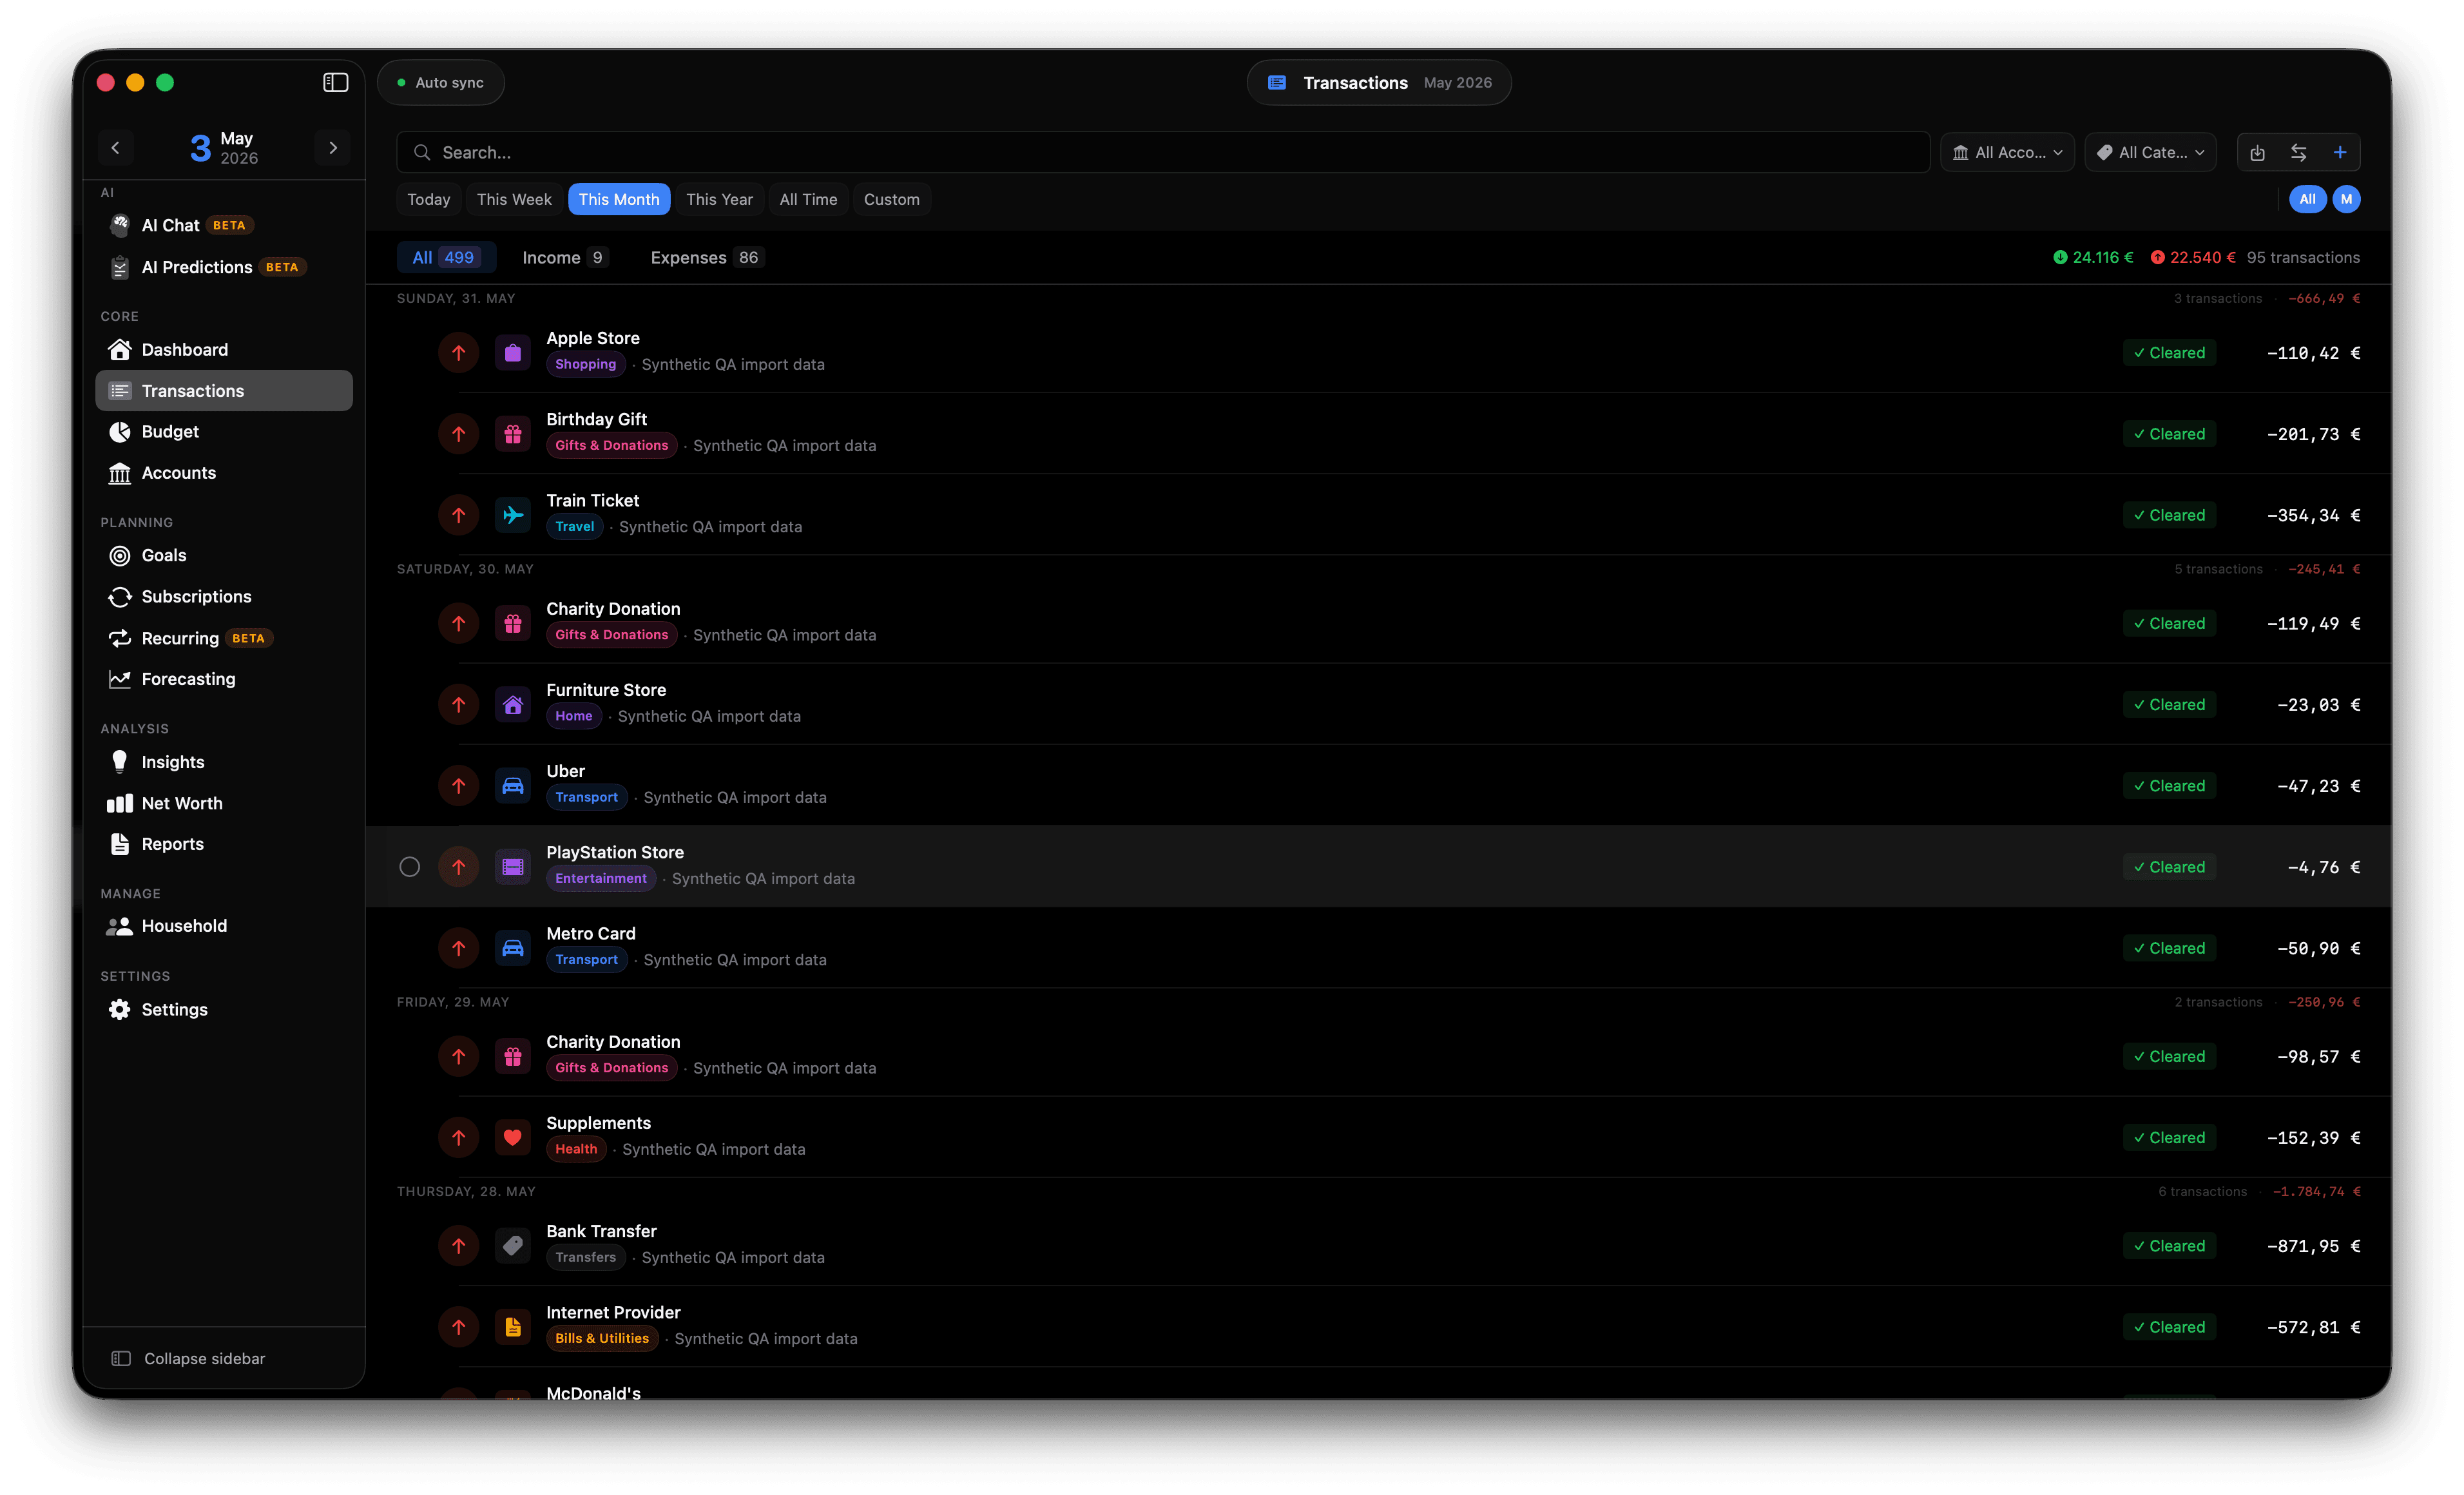Open Subscriptions in sidebar

[224, 596]
